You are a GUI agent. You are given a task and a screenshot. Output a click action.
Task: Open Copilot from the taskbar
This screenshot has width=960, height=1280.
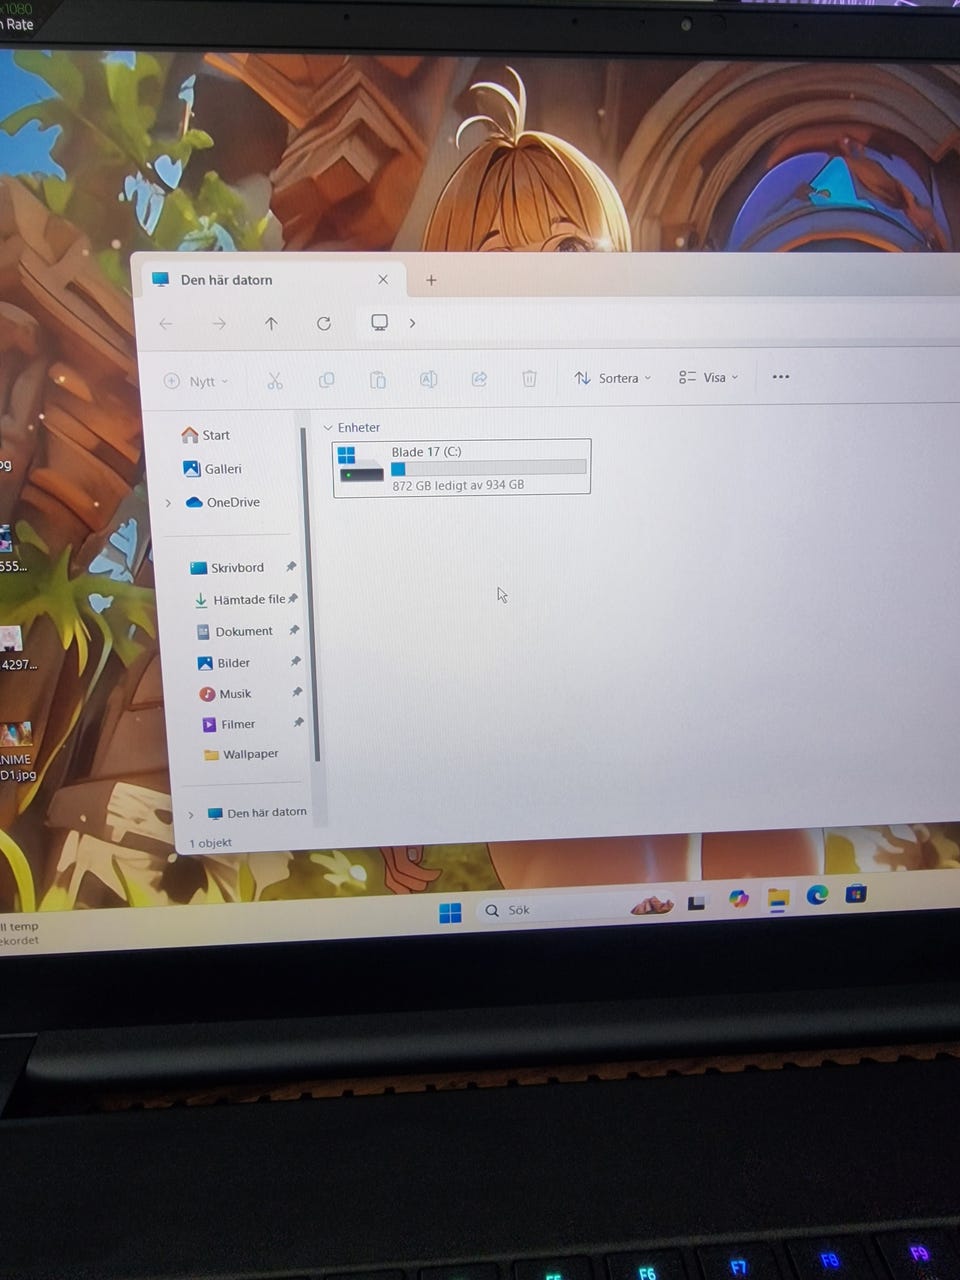[x=739, y=899]
